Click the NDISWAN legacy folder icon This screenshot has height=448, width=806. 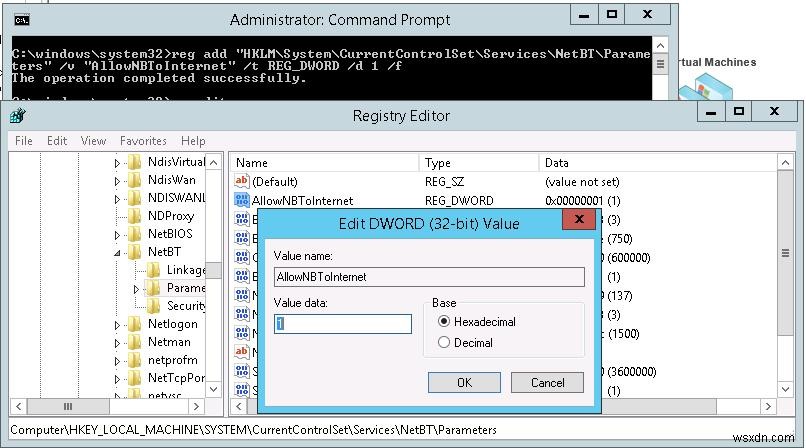click(135, 198)
